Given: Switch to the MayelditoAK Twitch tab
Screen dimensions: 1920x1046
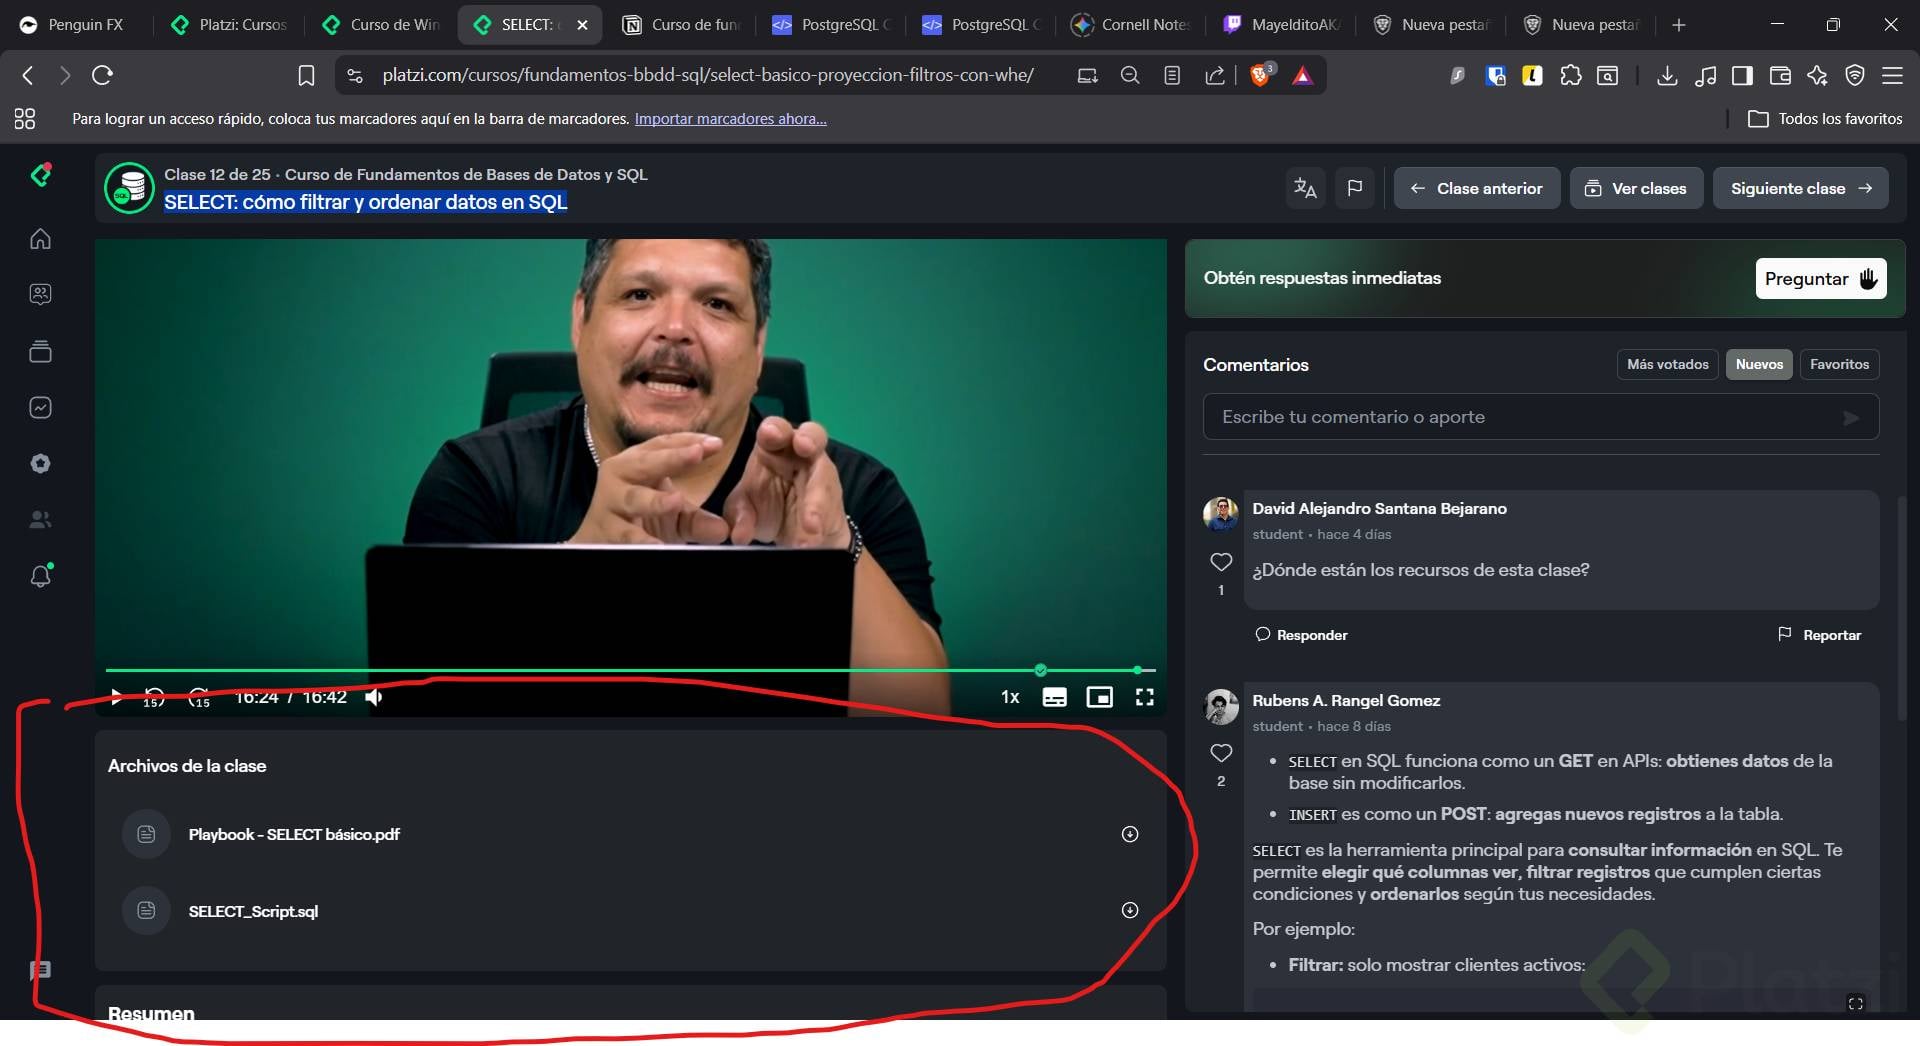Looking at the screenshot, I should coord(1282,25).
